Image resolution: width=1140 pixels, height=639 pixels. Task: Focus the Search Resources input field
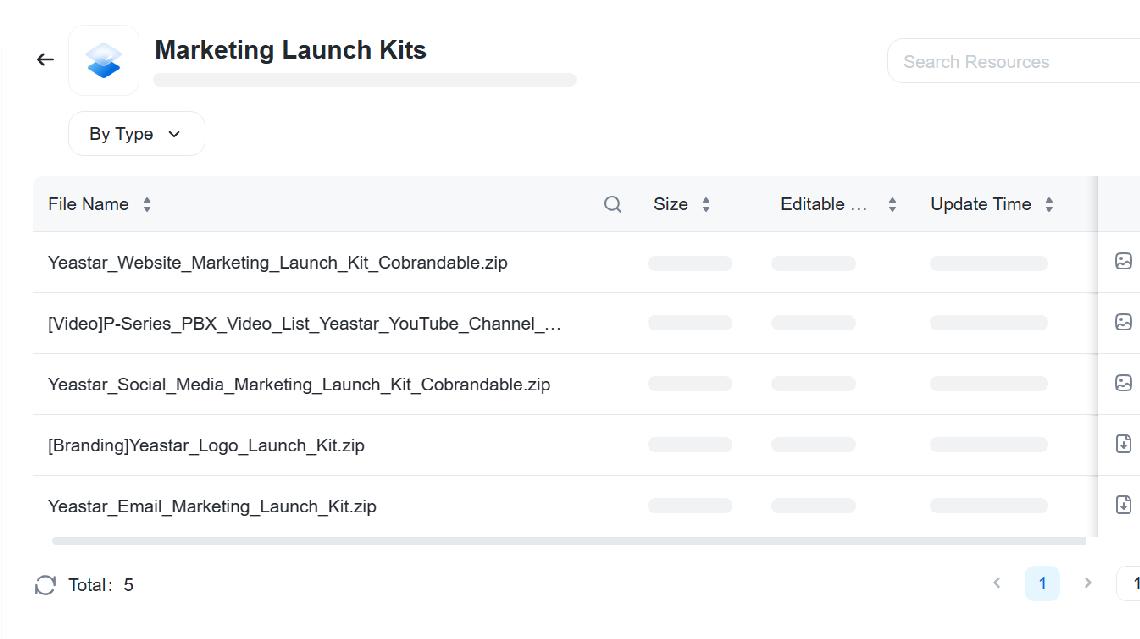(x=1010, y=62)
